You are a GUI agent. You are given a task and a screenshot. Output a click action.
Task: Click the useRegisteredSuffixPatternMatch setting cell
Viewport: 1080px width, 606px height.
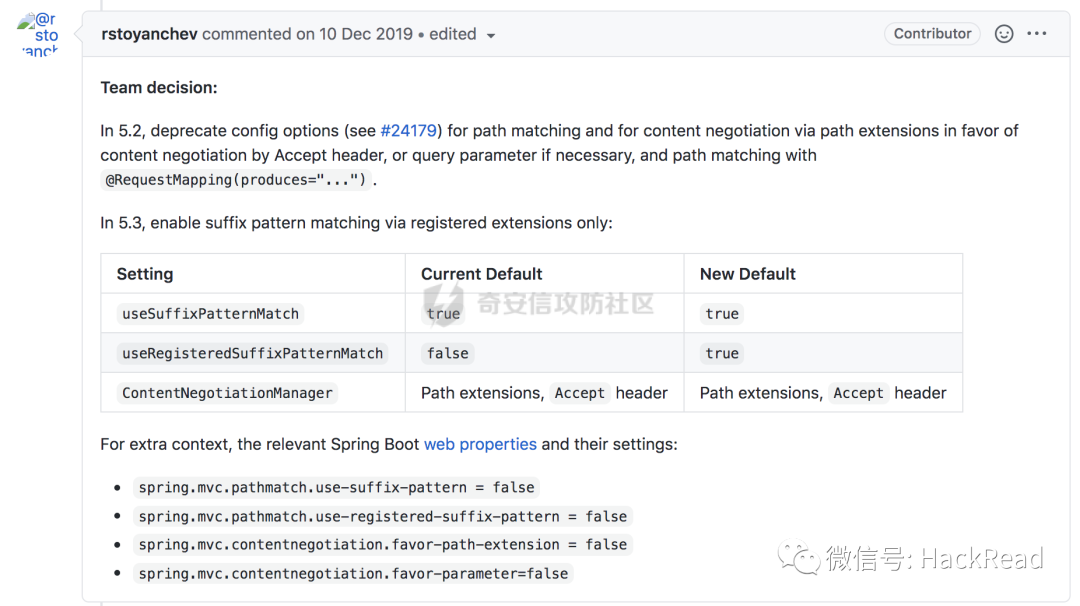pos(252,353)
